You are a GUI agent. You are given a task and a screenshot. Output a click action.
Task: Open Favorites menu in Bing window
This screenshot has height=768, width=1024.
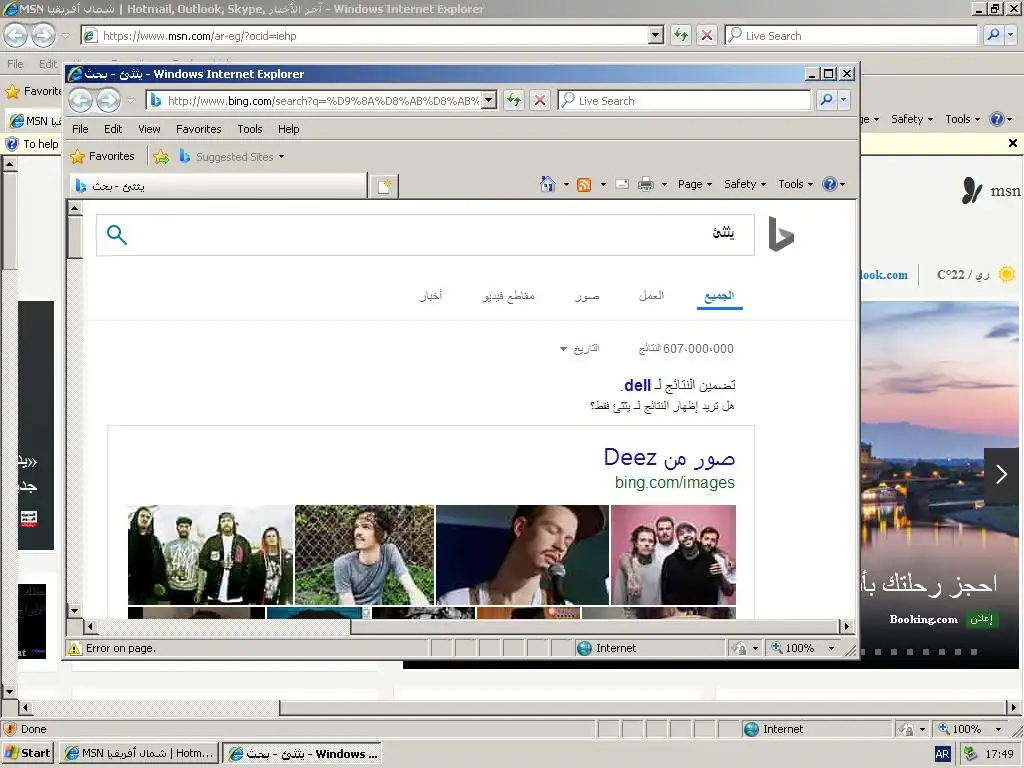point(199,129)
